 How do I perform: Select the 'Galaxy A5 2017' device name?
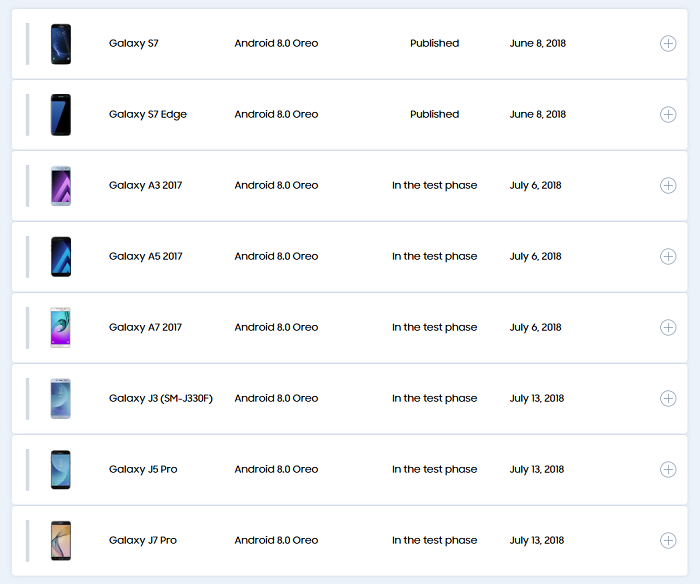pos(146,256)
